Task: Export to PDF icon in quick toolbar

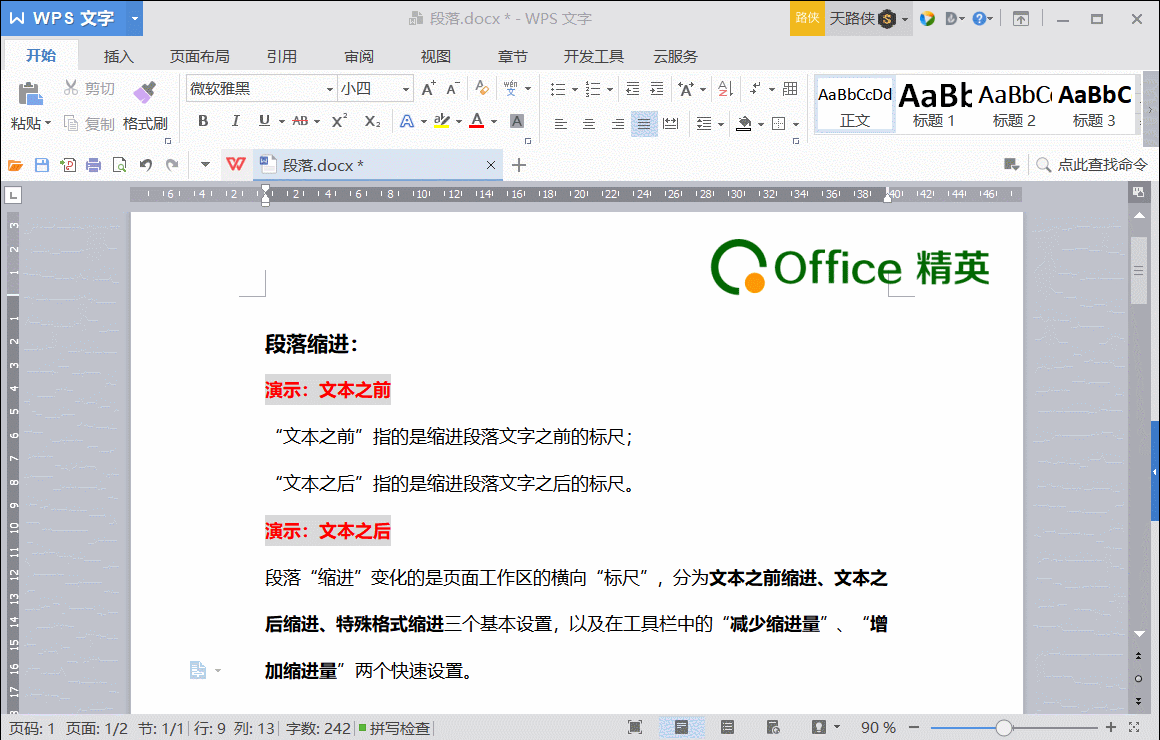Action: pyautogui.click(x=68, y=165)
